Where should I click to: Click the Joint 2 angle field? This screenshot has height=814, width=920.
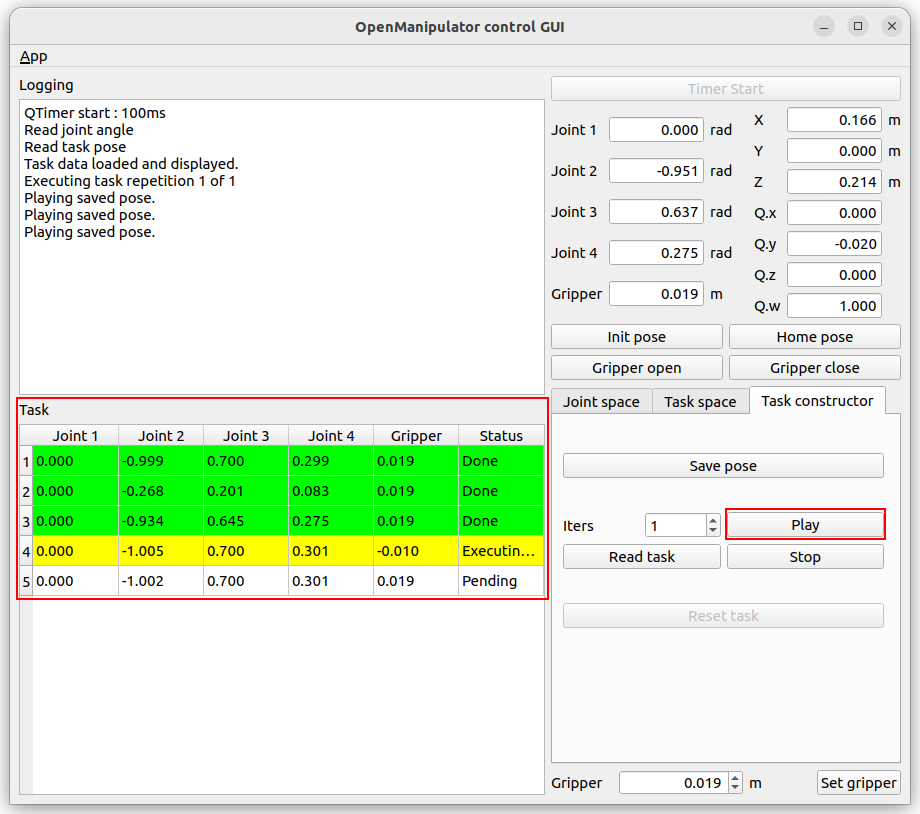click(x=656, y=171)
